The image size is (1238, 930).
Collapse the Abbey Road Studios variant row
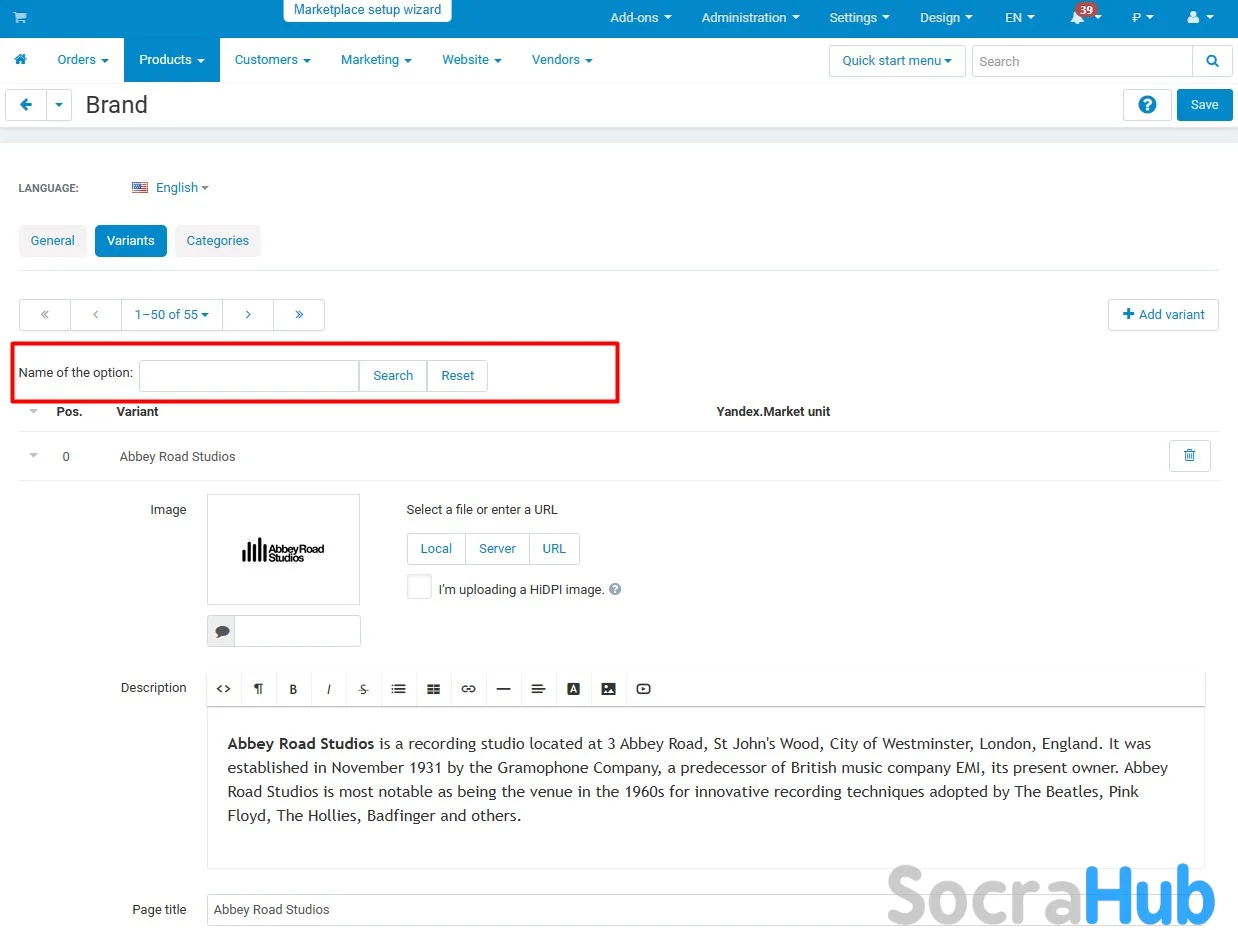coord(33,456)
